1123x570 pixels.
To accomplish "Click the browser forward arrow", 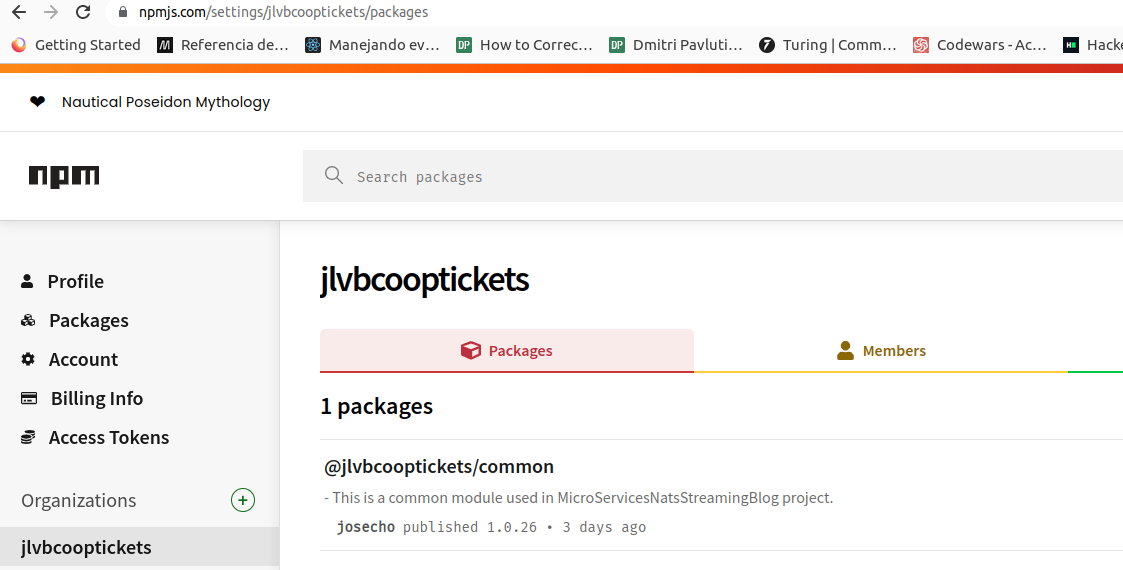I will (x=51, y=11).
